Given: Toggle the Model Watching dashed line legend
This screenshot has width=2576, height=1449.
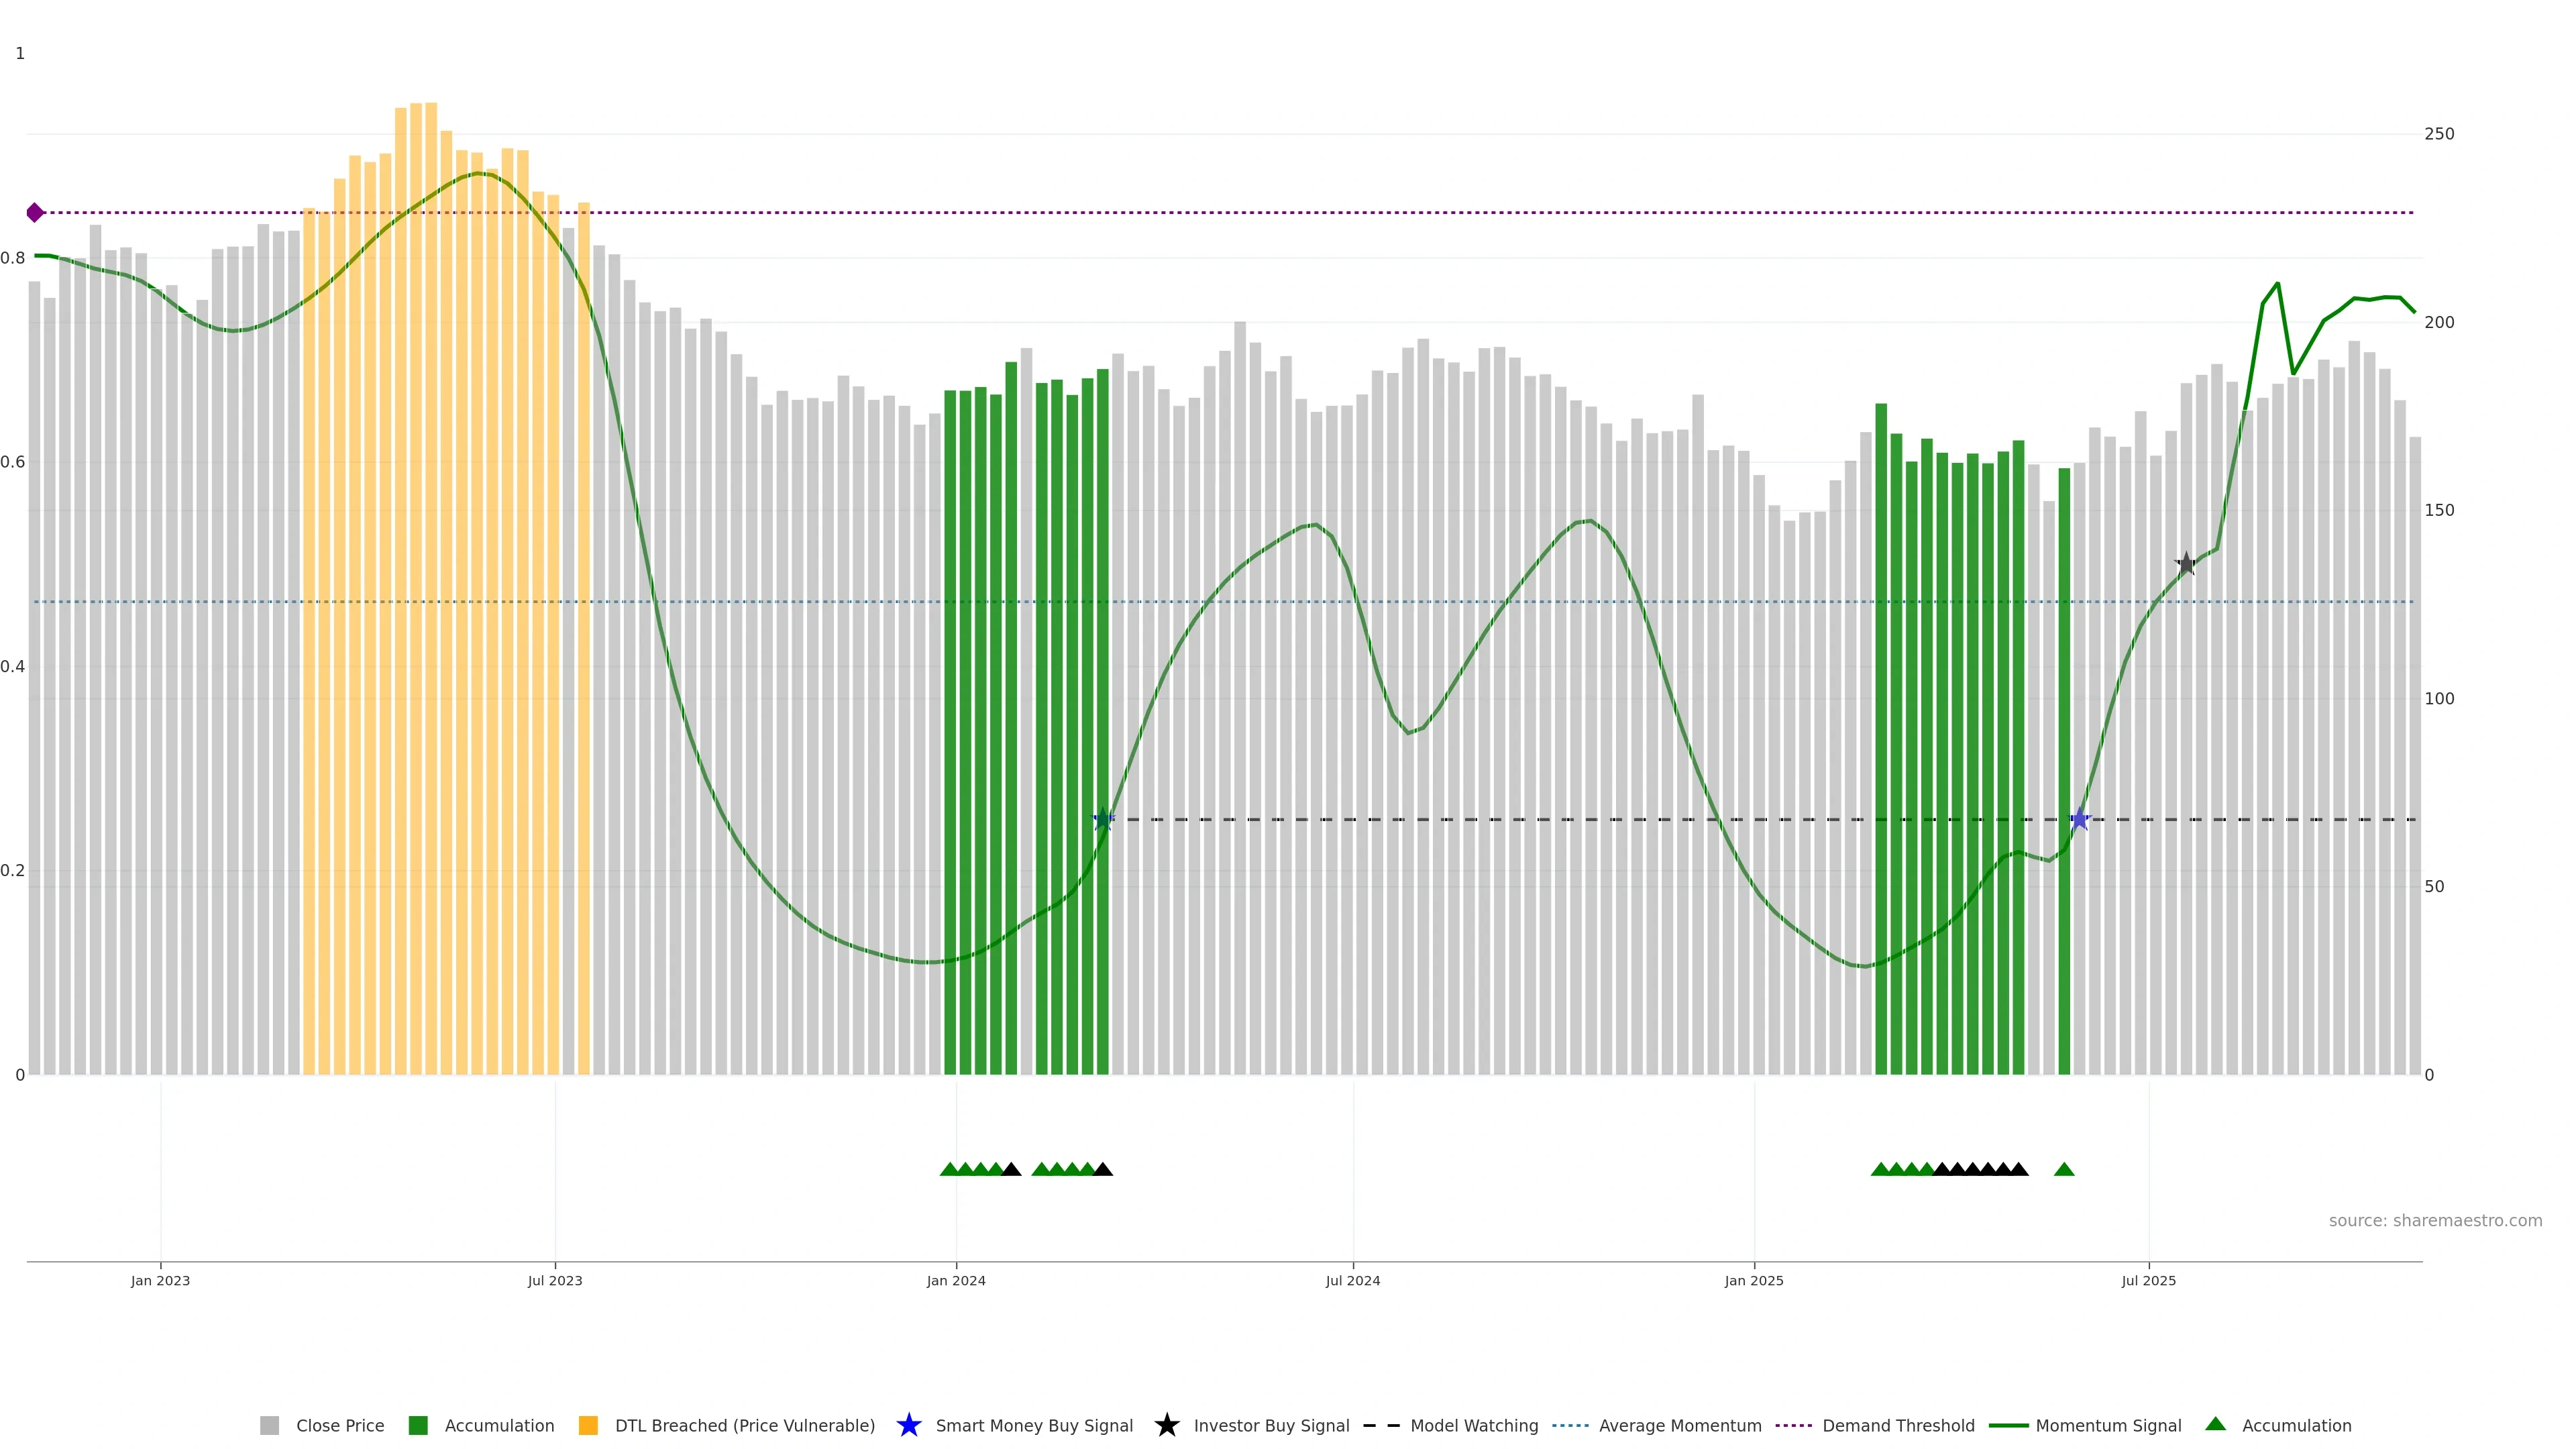Looking at the screenshot, I should [1381, 1425].
